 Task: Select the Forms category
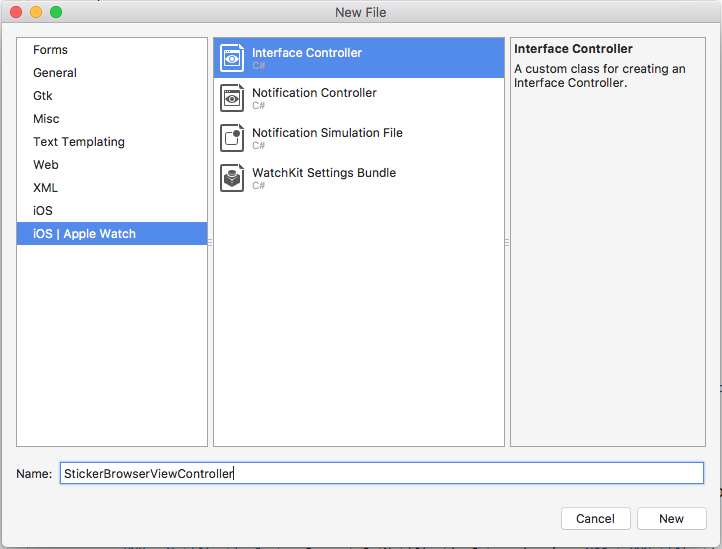[50, 50]
